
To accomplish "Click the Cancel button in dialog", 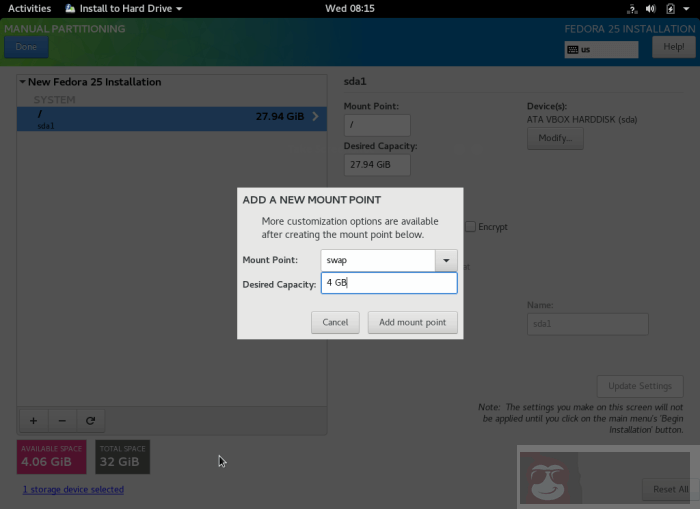I will coord(335,322).
